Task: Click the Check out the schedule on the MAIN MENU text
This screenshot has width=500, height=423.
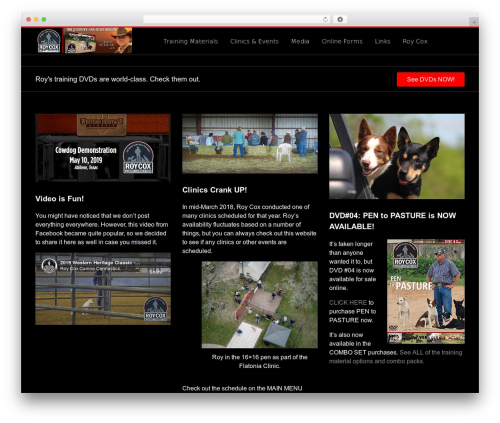Action: (x=242, y=388)
